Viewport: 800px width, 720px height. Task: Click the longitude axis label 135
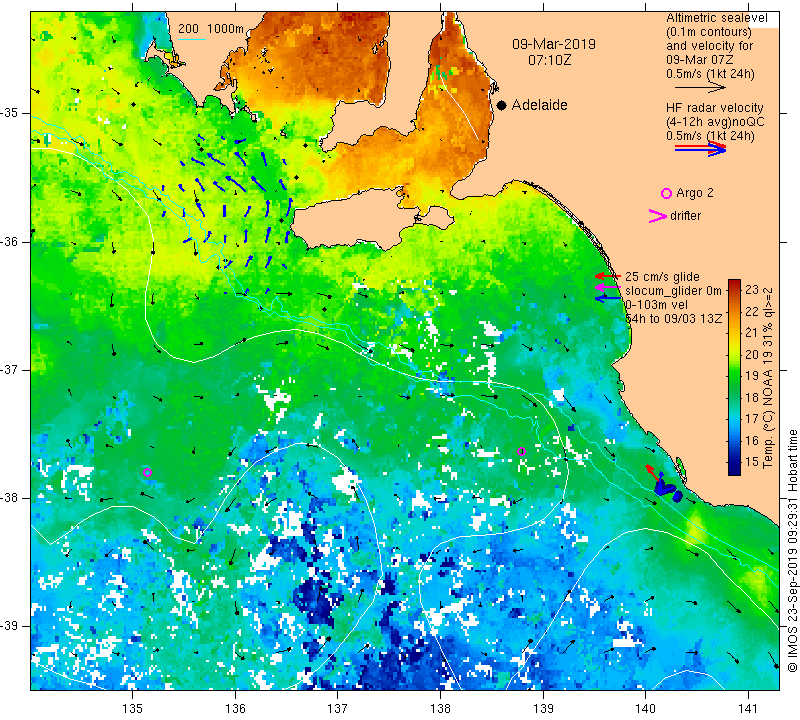[x=133, y=708]
